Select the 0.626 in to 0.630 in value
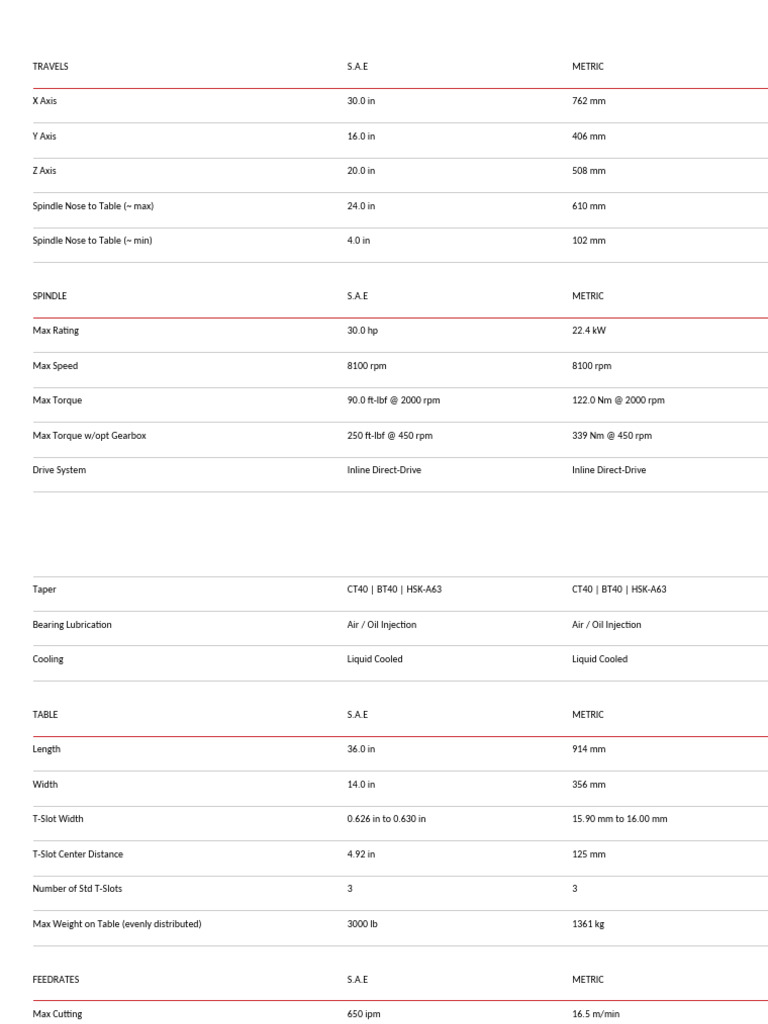Image resolution: width=768 pixels, height=1024 pixels. [x=386, y=819]
